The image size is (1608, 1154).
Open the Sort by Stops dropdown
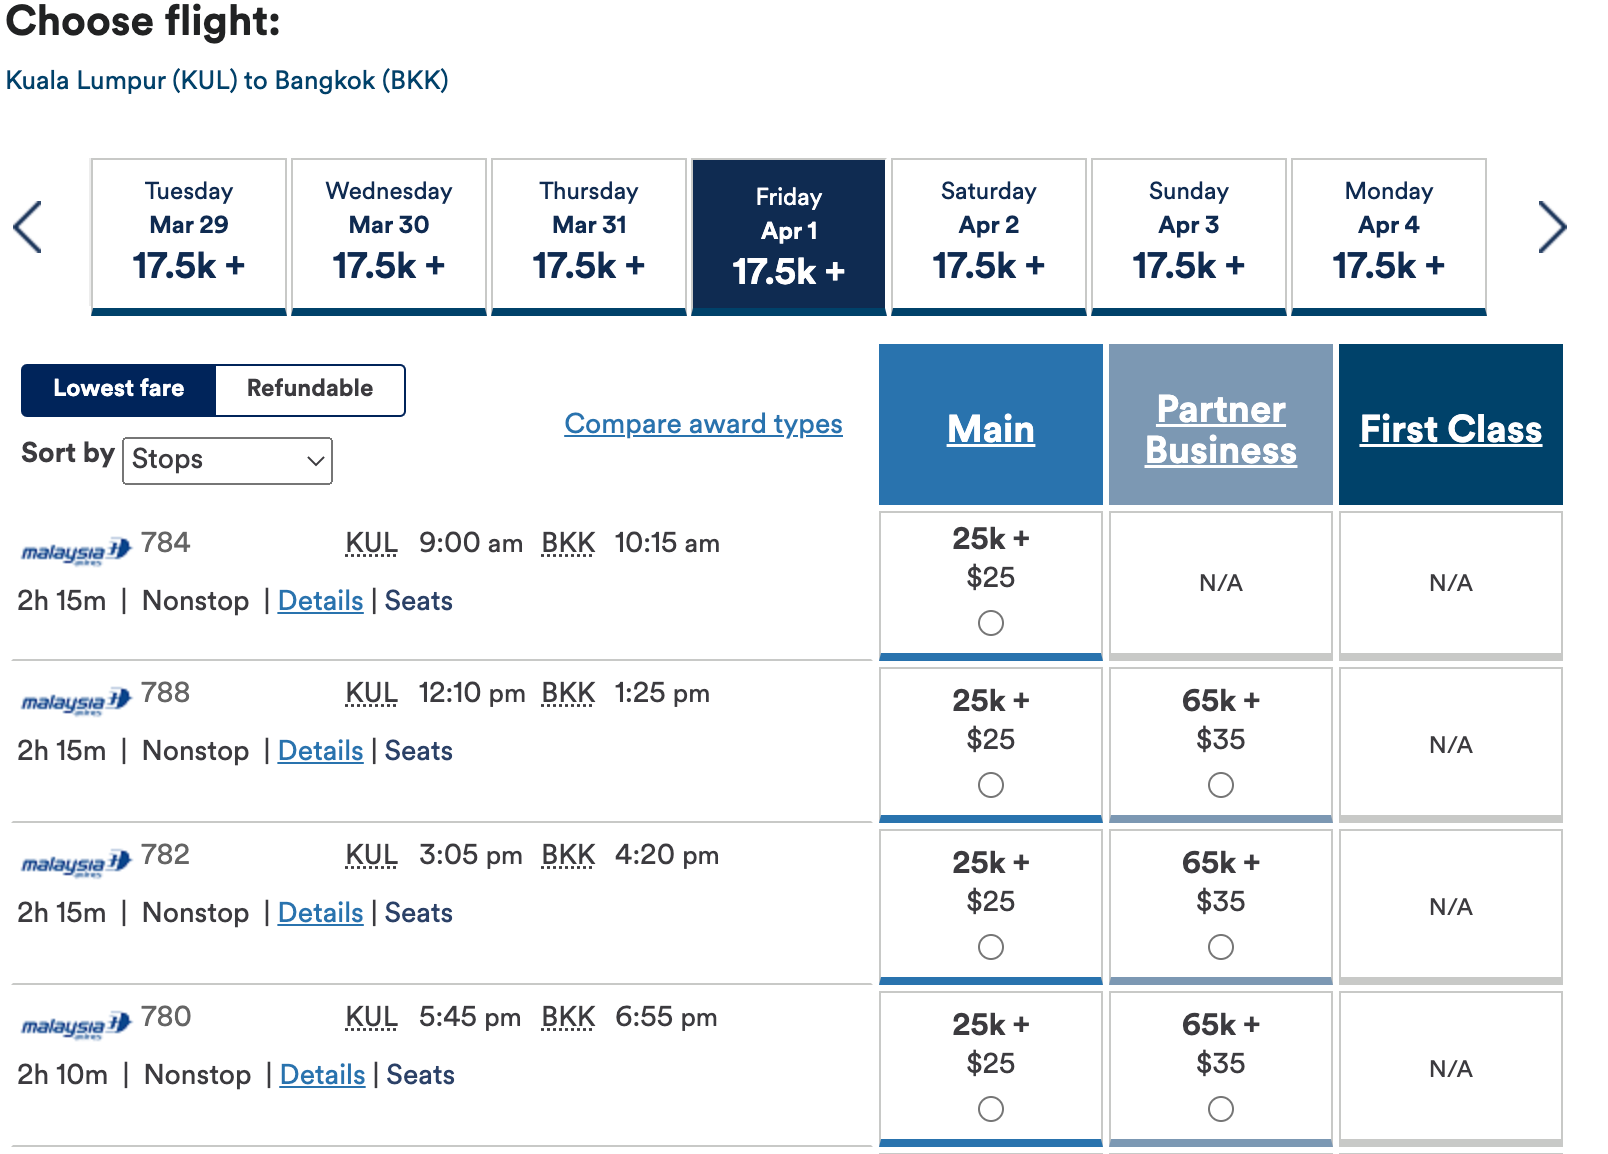tap(227, 460)
